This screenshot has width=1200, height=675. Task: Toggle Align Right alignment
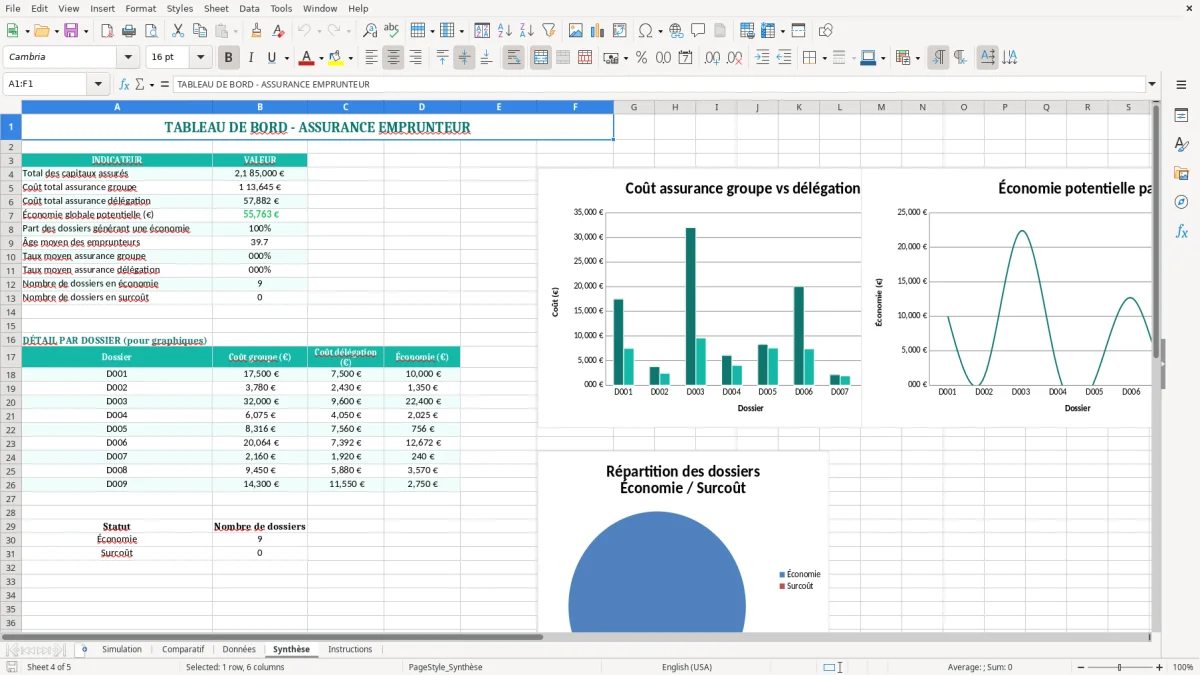click(415, 58)
